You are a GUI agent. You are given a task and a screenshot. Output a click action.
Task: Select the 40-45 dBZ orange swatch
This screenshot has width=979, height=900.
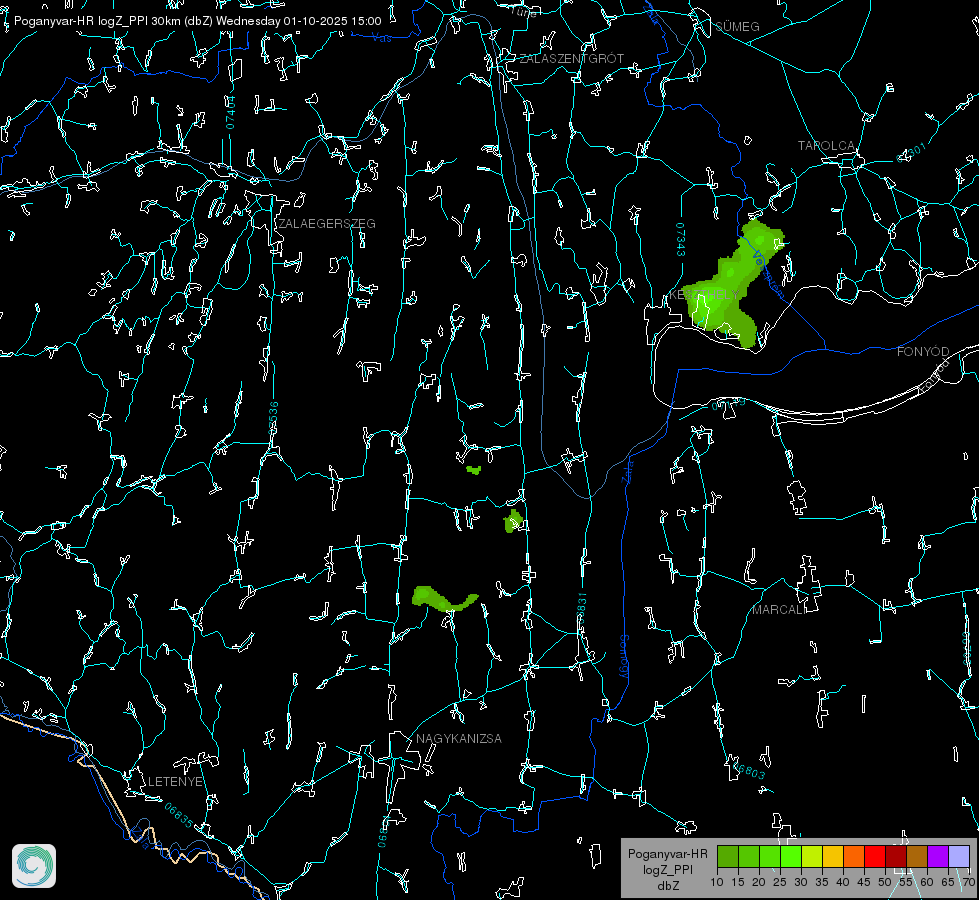point(854,856)
